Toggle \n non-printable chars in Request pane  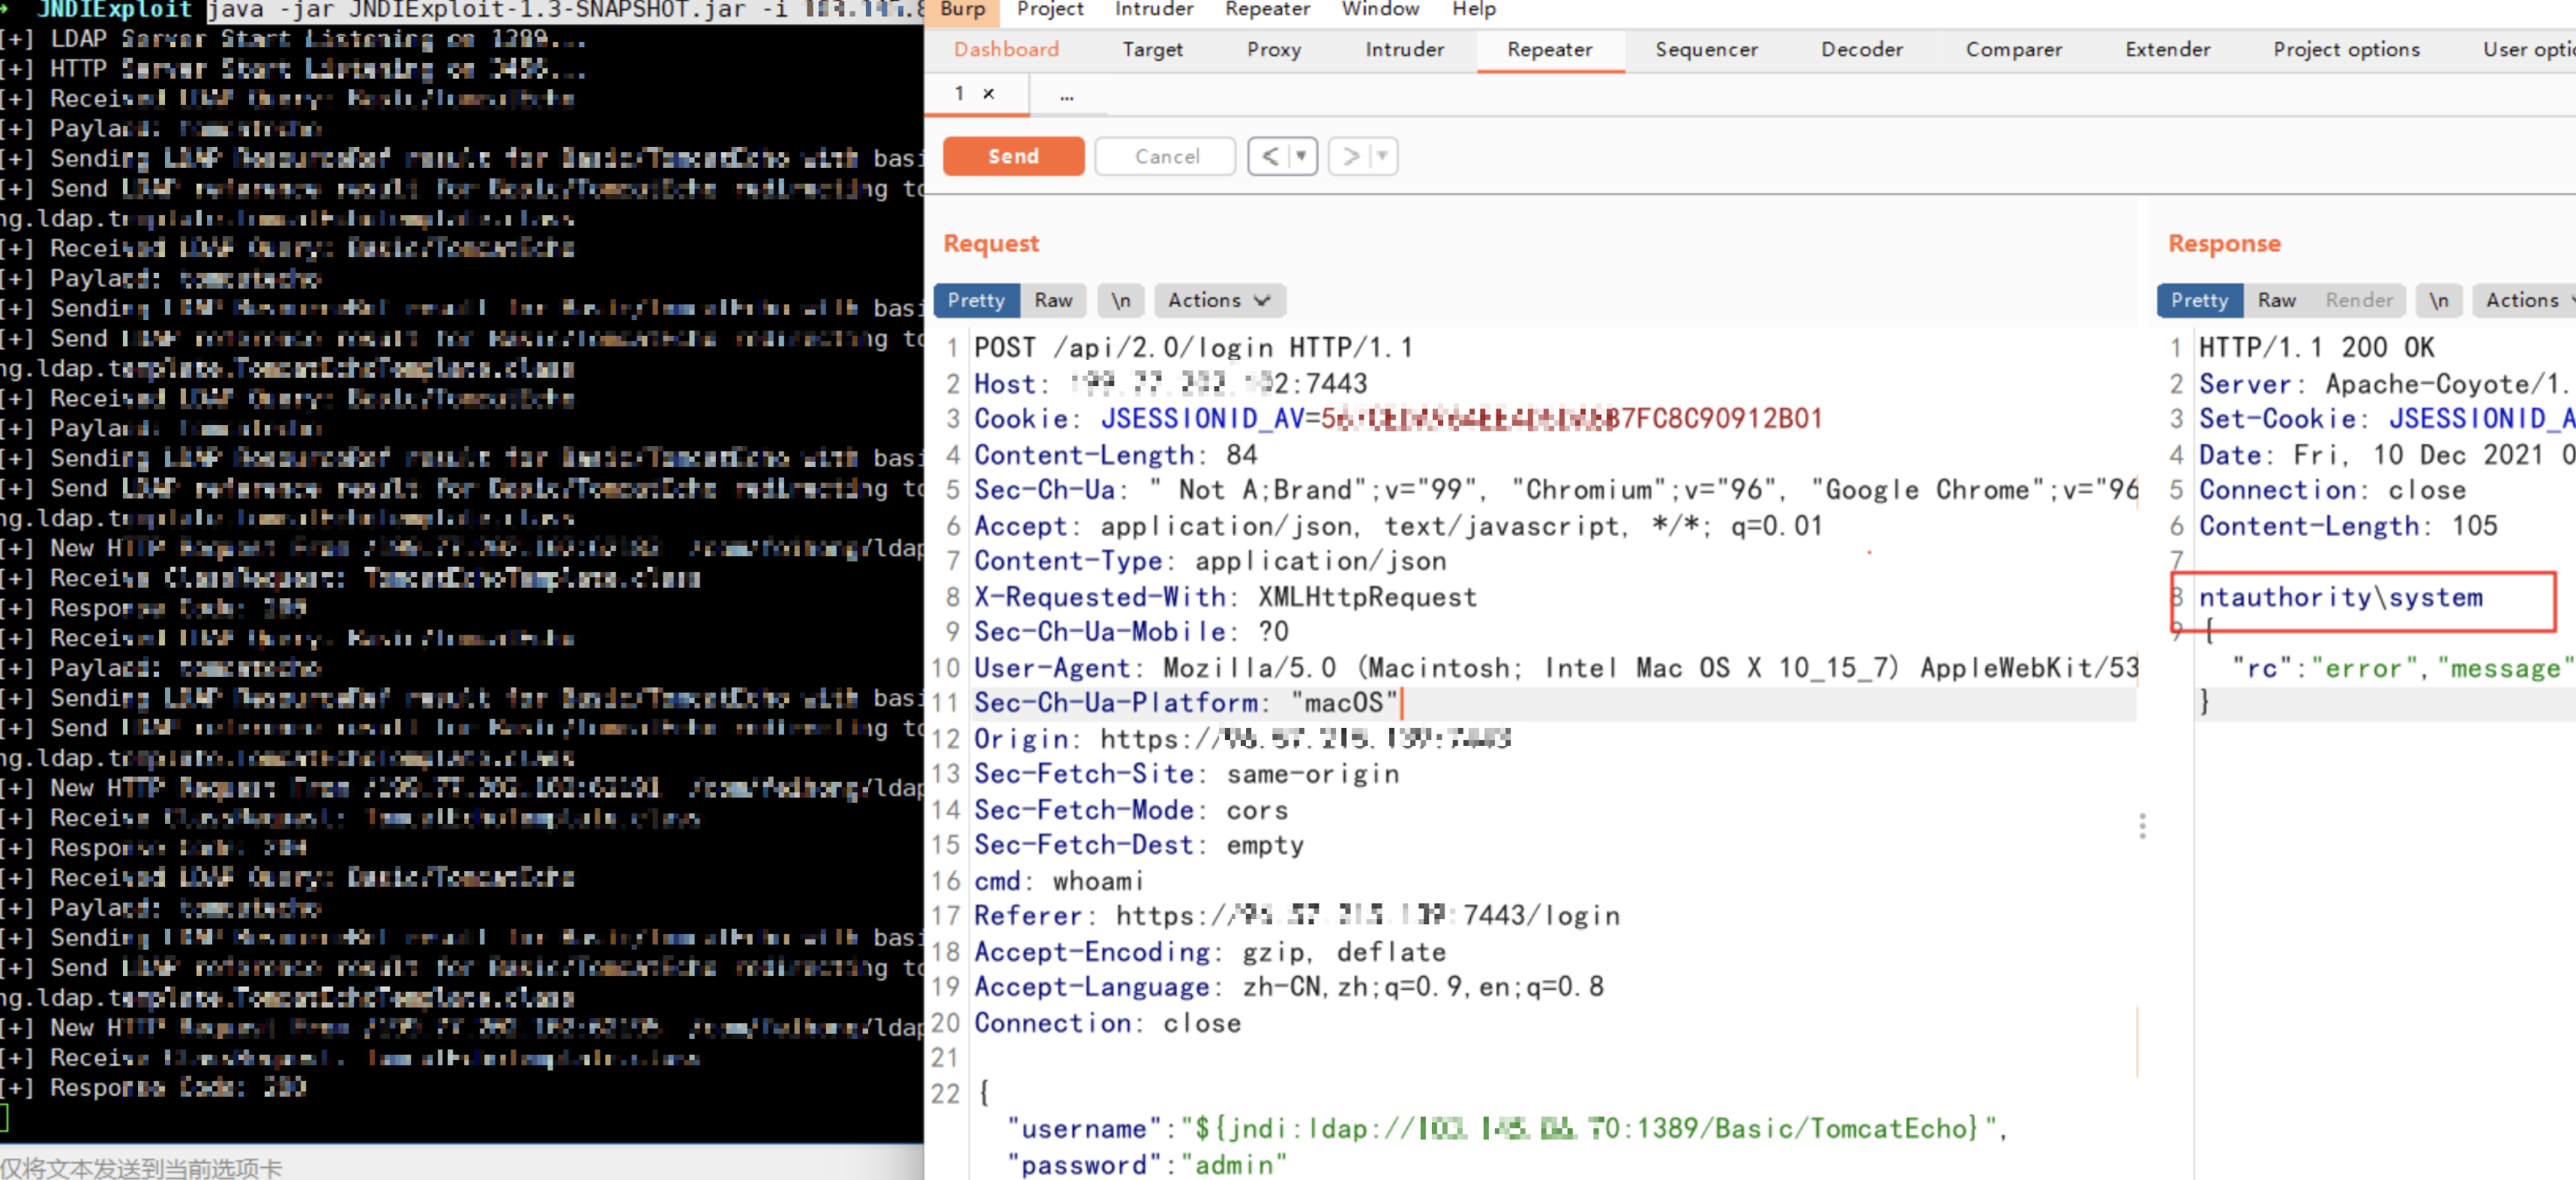point(1121,300)
